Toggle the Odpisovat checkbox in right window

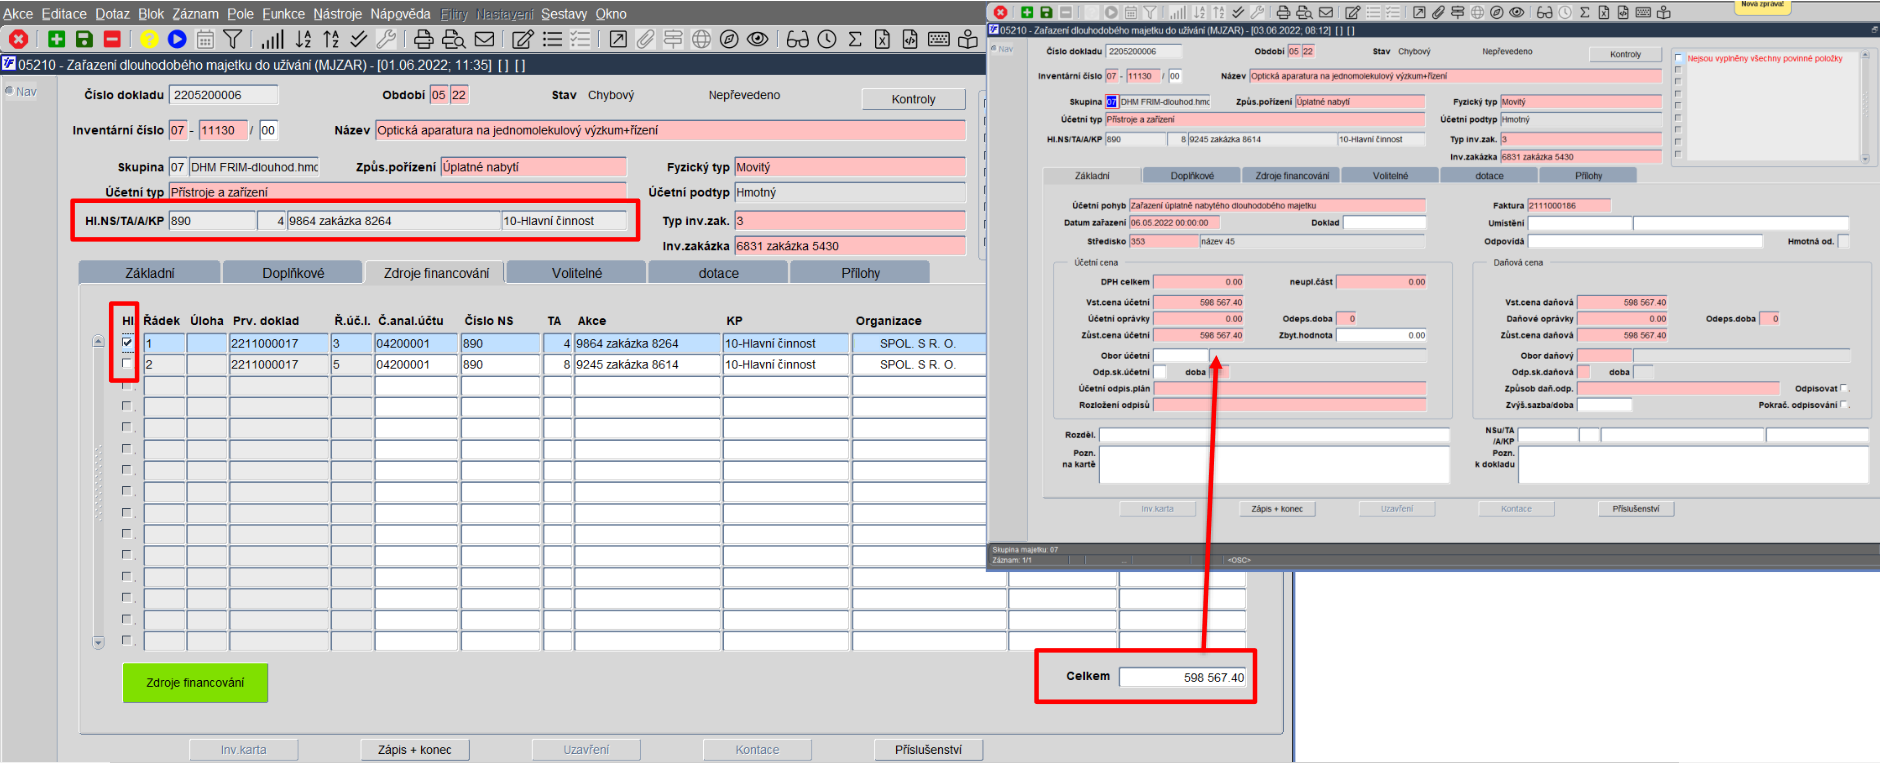1844,388
